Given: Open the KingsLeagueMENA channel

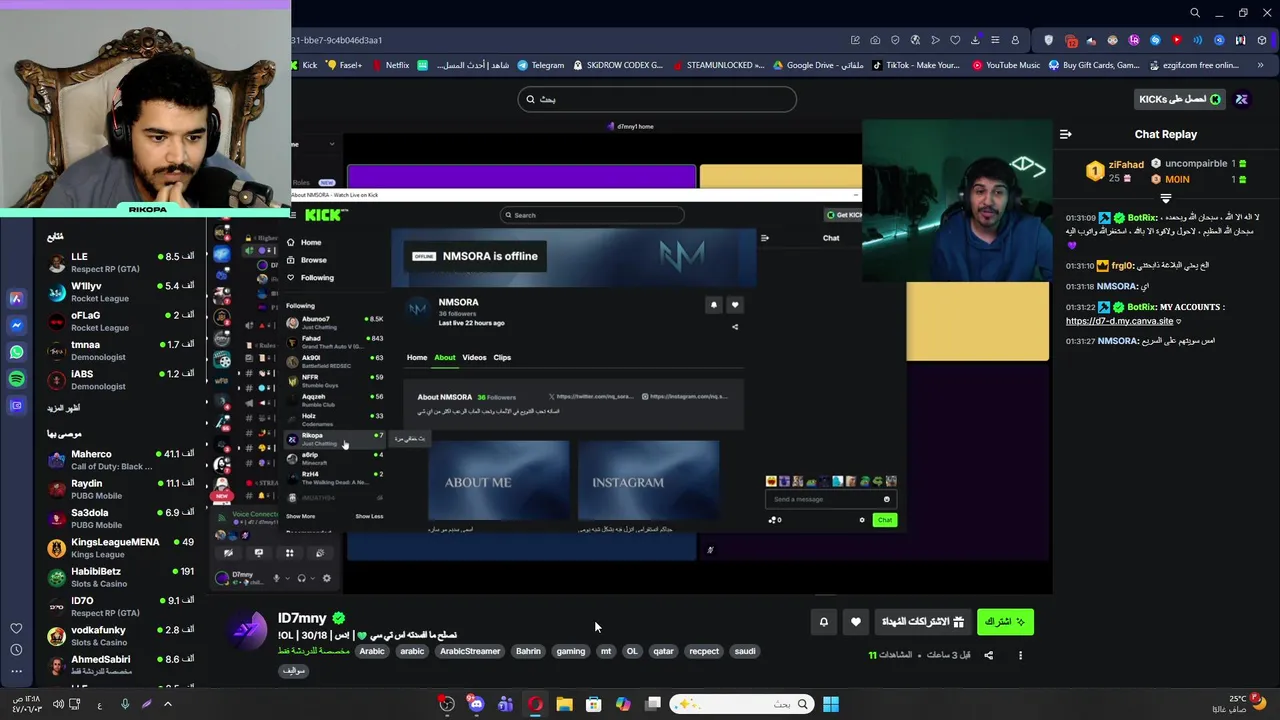Looking at the screenshot, I should (121, 548).
